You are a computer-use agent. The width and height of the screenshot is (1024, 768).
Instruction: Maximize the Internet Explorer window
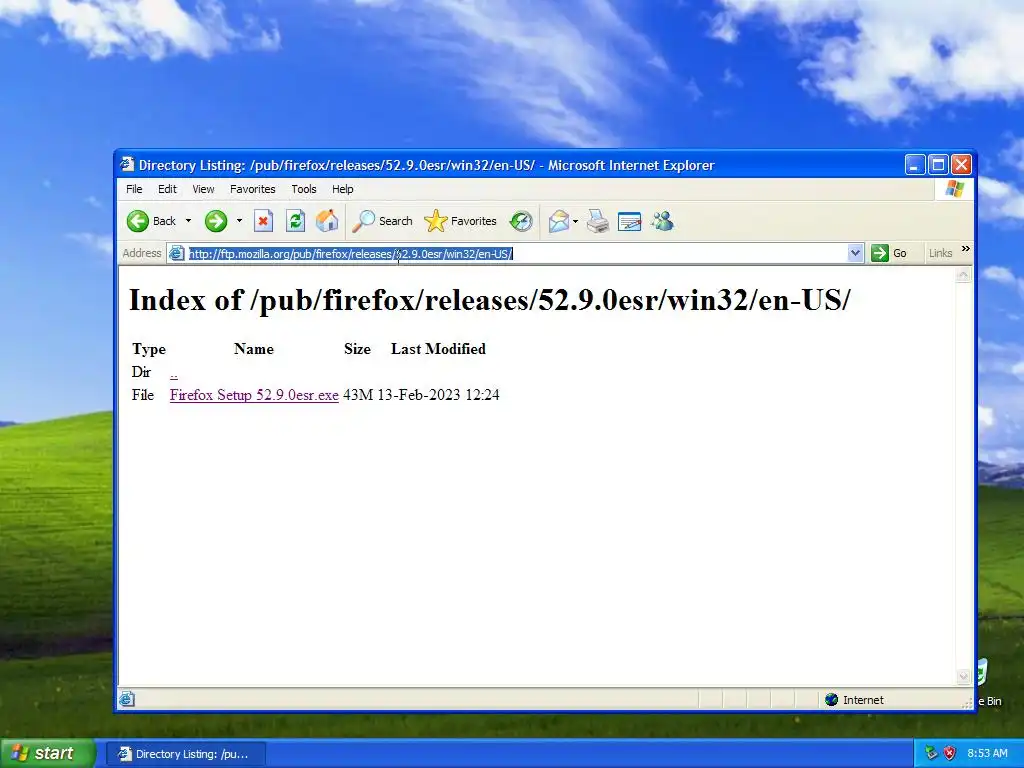(x=938, y=165)
